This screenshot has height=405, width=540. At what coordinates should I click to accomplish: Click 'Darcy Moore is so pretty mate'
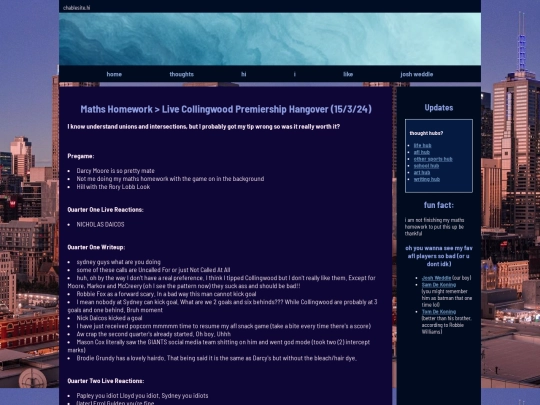pos(115,170)
